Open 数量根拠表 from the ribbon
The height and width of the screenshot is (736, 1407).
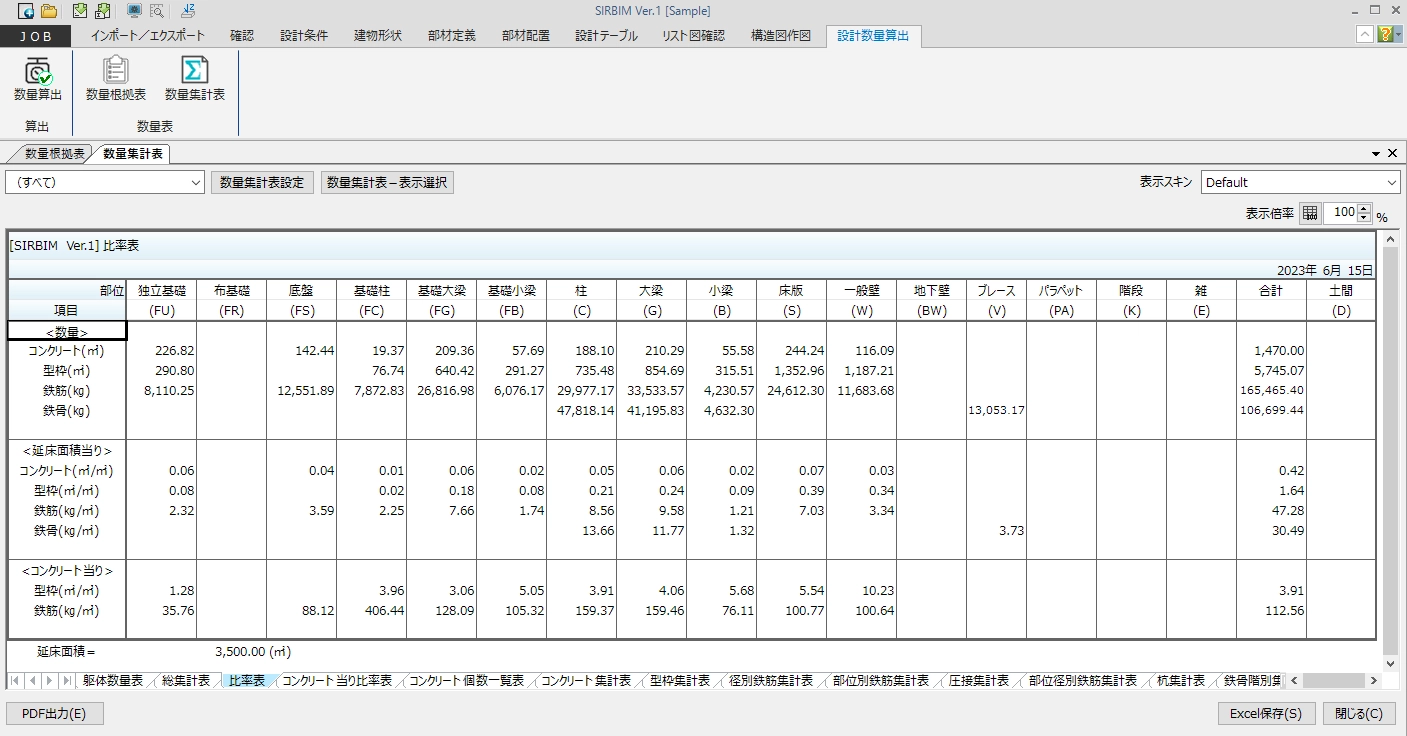[116, 79]
